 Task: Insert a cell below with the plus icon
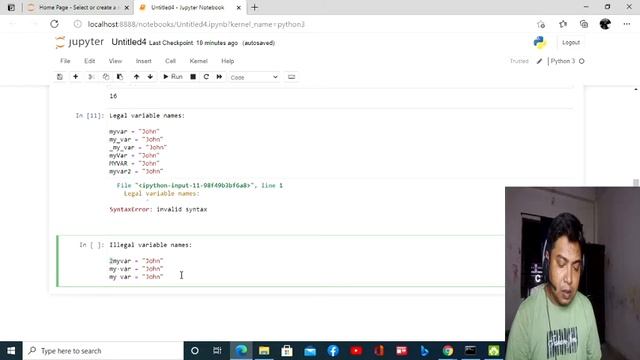coord(76,77)
